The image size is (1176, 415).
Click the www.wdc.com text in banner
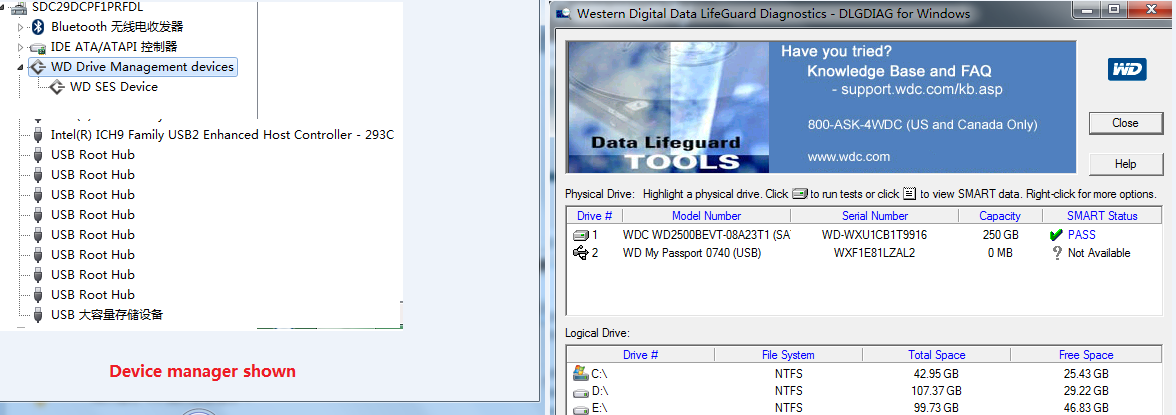pyautogui.click(x=848, y=157)
